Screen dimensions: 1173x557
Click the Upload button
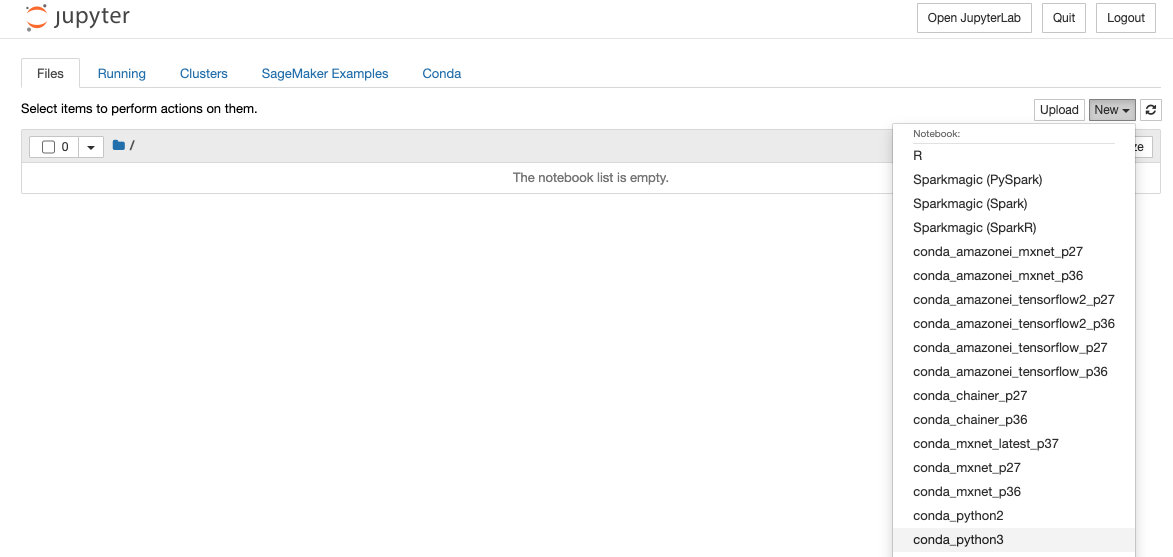(x=1059, y=110)
